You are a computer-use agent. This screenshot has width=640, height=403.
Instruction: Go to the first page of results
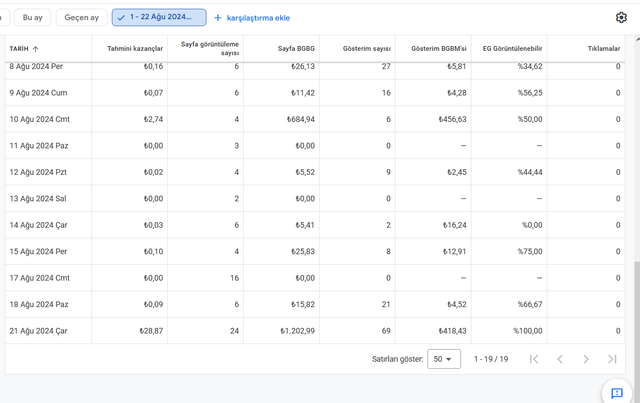pos(534,359)
